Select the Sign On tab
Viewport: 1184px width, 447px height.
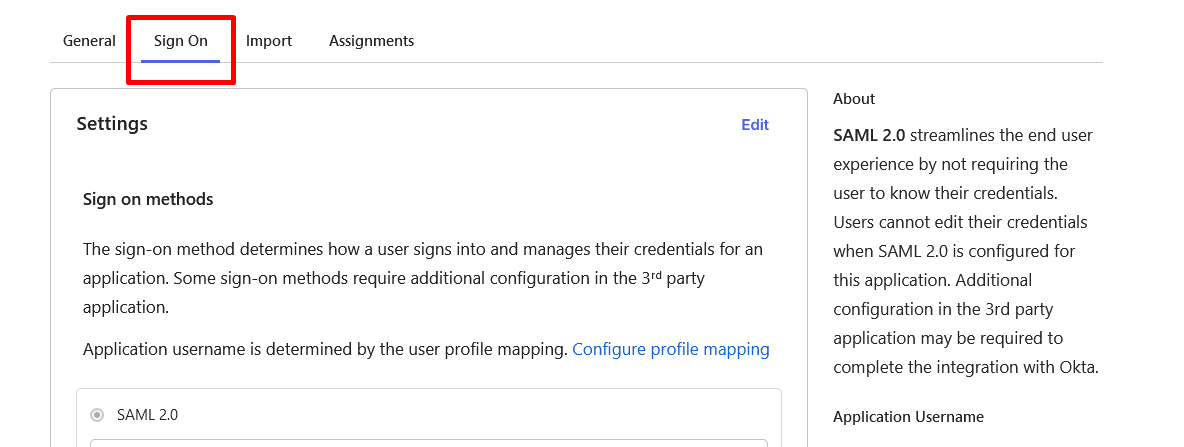pyautogui.click(x=181, y=41)
